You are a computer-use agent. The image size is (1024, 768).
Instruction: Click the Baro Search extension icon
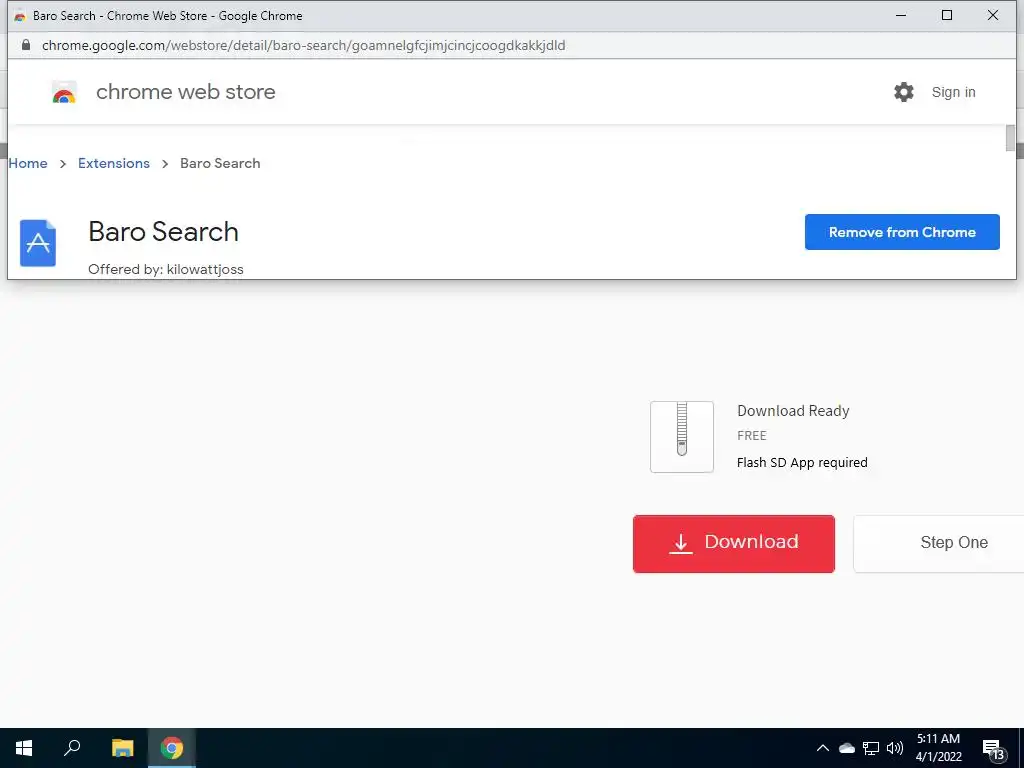pyautogui.click(x=38, y=243)
